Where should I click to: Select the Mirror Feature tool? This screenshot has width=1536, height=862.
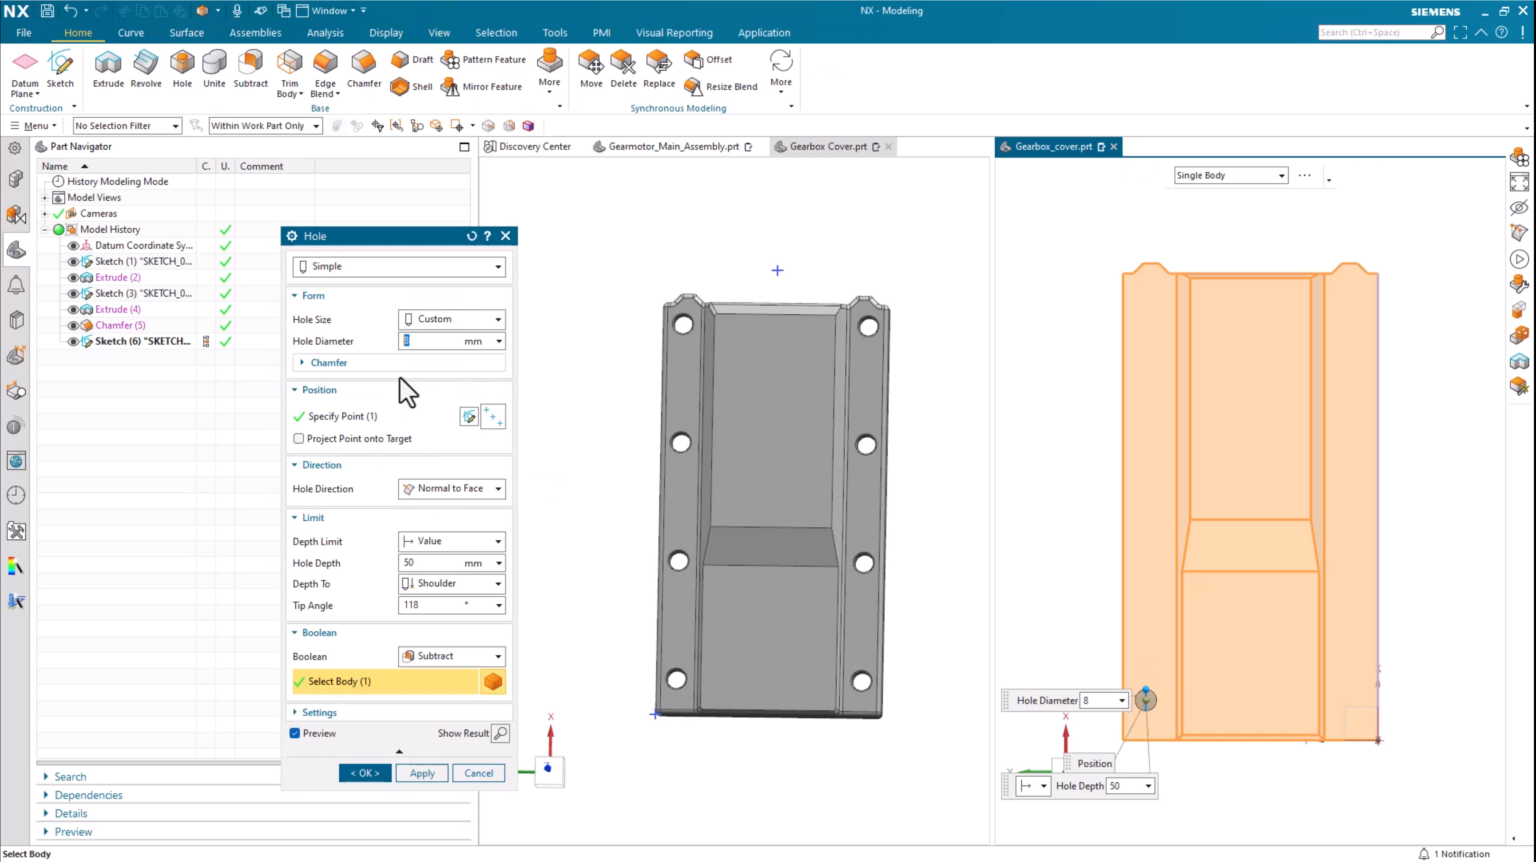coord(482,86)
